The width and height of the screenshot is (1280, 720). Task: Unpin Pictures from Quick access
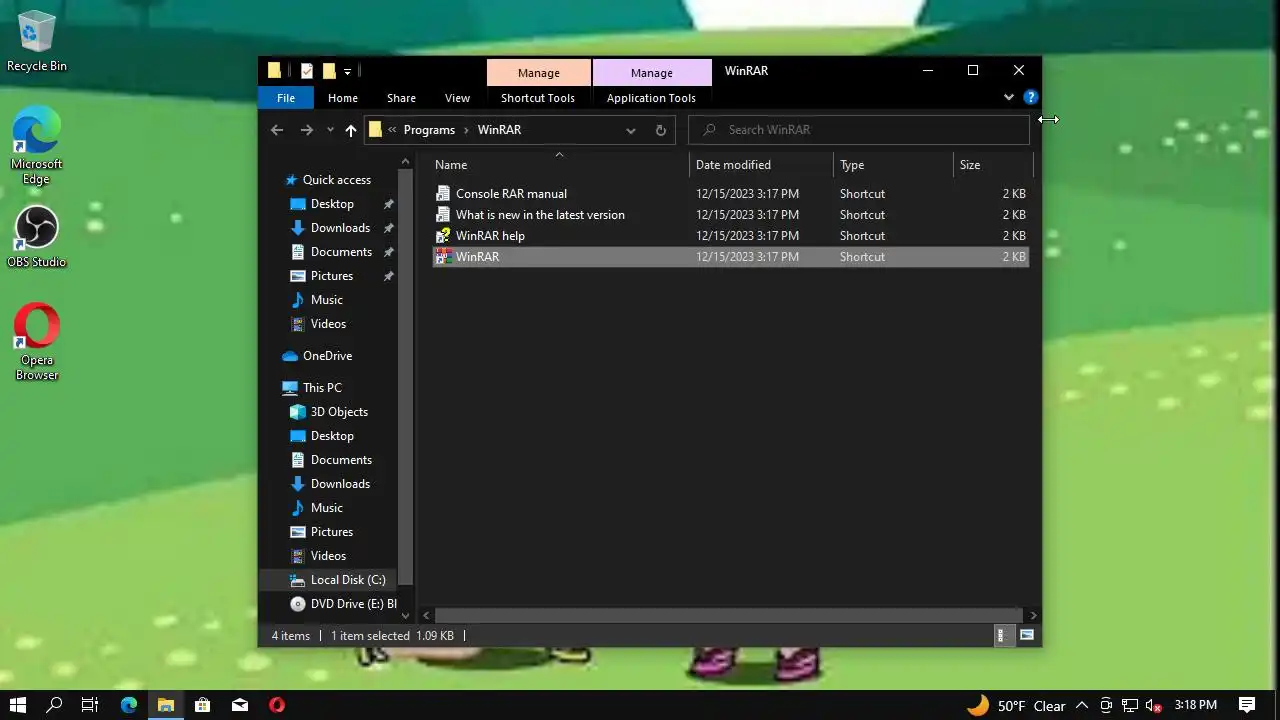pyautogui.click(x=389, y=276)
